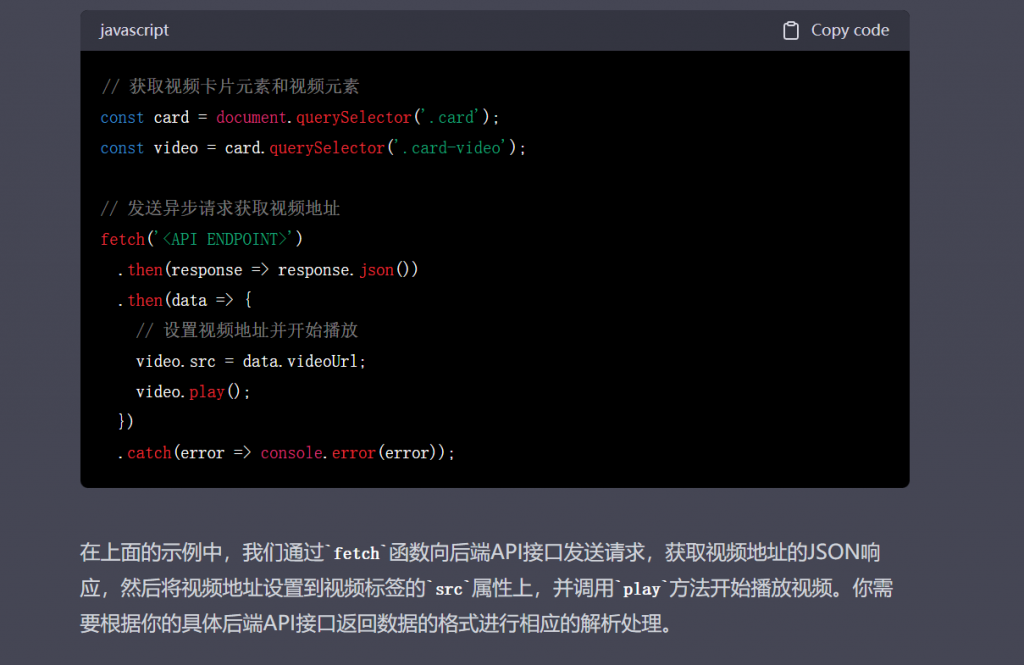Click the clipboard copy icon

pos(790,31)
